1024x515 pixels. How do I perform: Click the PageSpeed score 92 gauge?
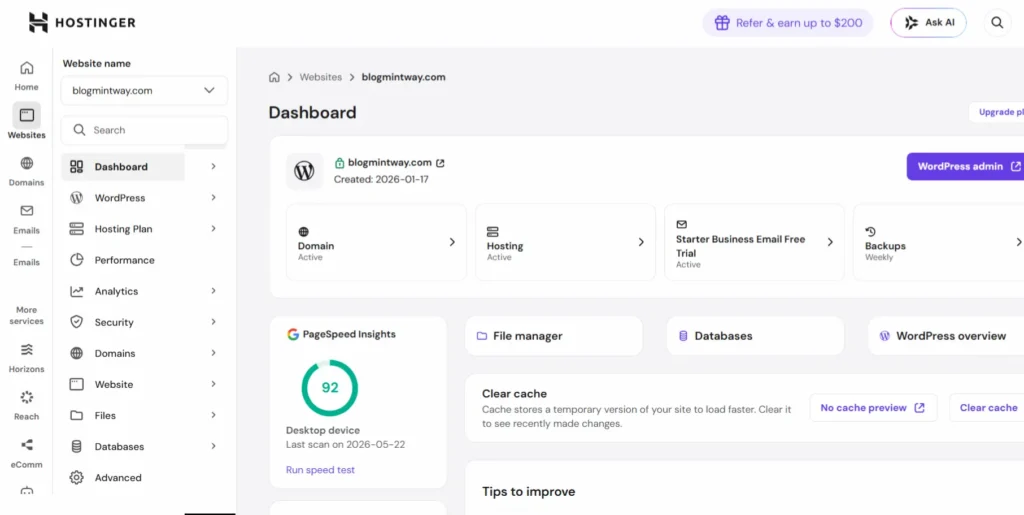coord(330,388)
